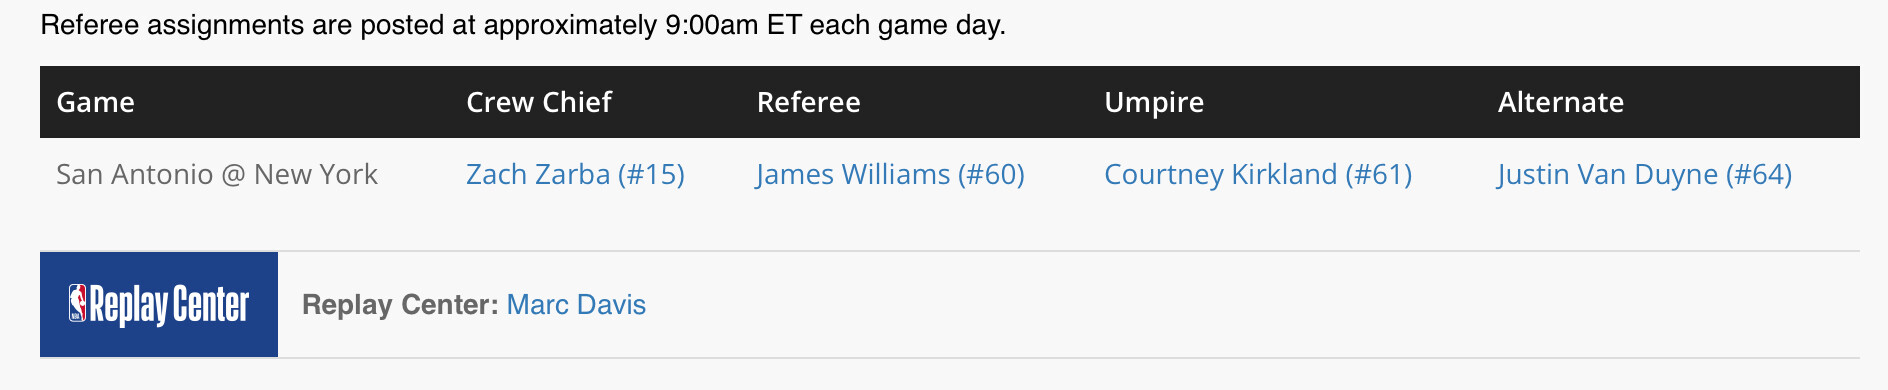
Task: Click the New York team name
Action: (316, 174)
